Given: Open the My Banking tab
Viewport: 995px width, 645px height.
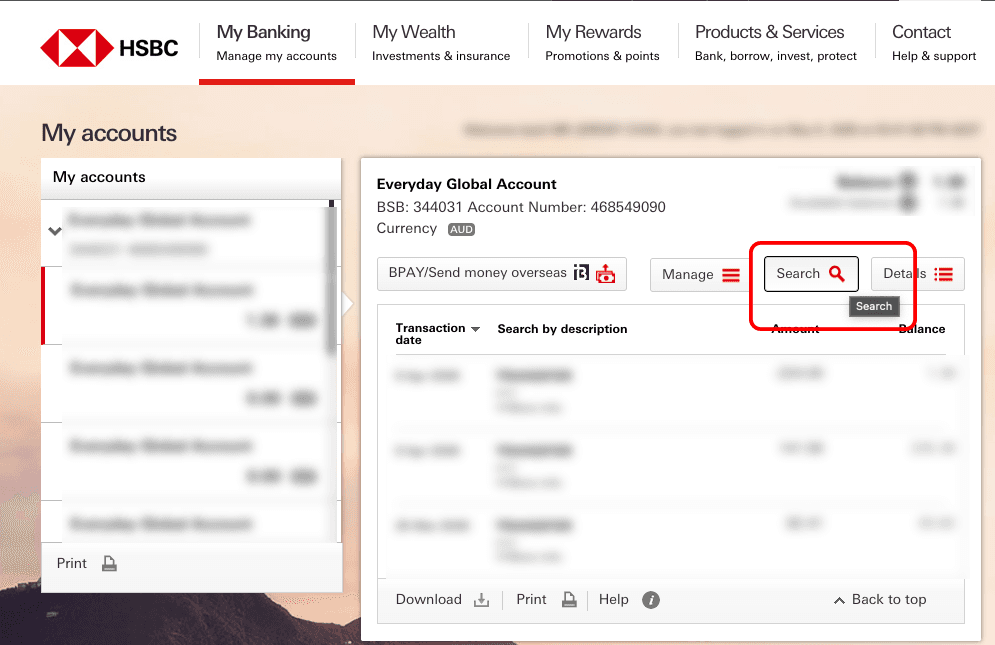Looking at the screenshot, I should [x=277, y=43].
